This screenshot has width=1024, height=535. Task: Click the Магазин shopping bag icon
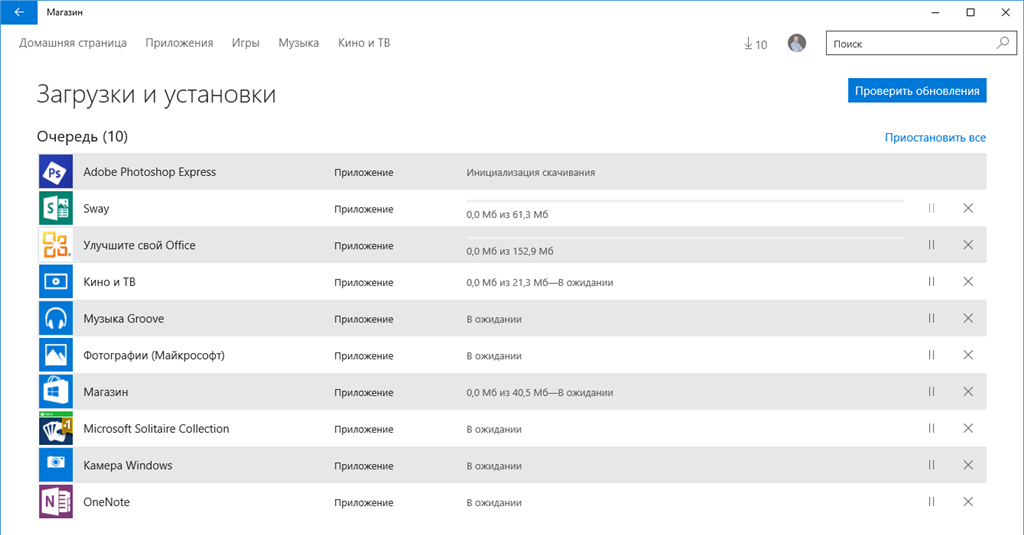[x=56, y=391]
